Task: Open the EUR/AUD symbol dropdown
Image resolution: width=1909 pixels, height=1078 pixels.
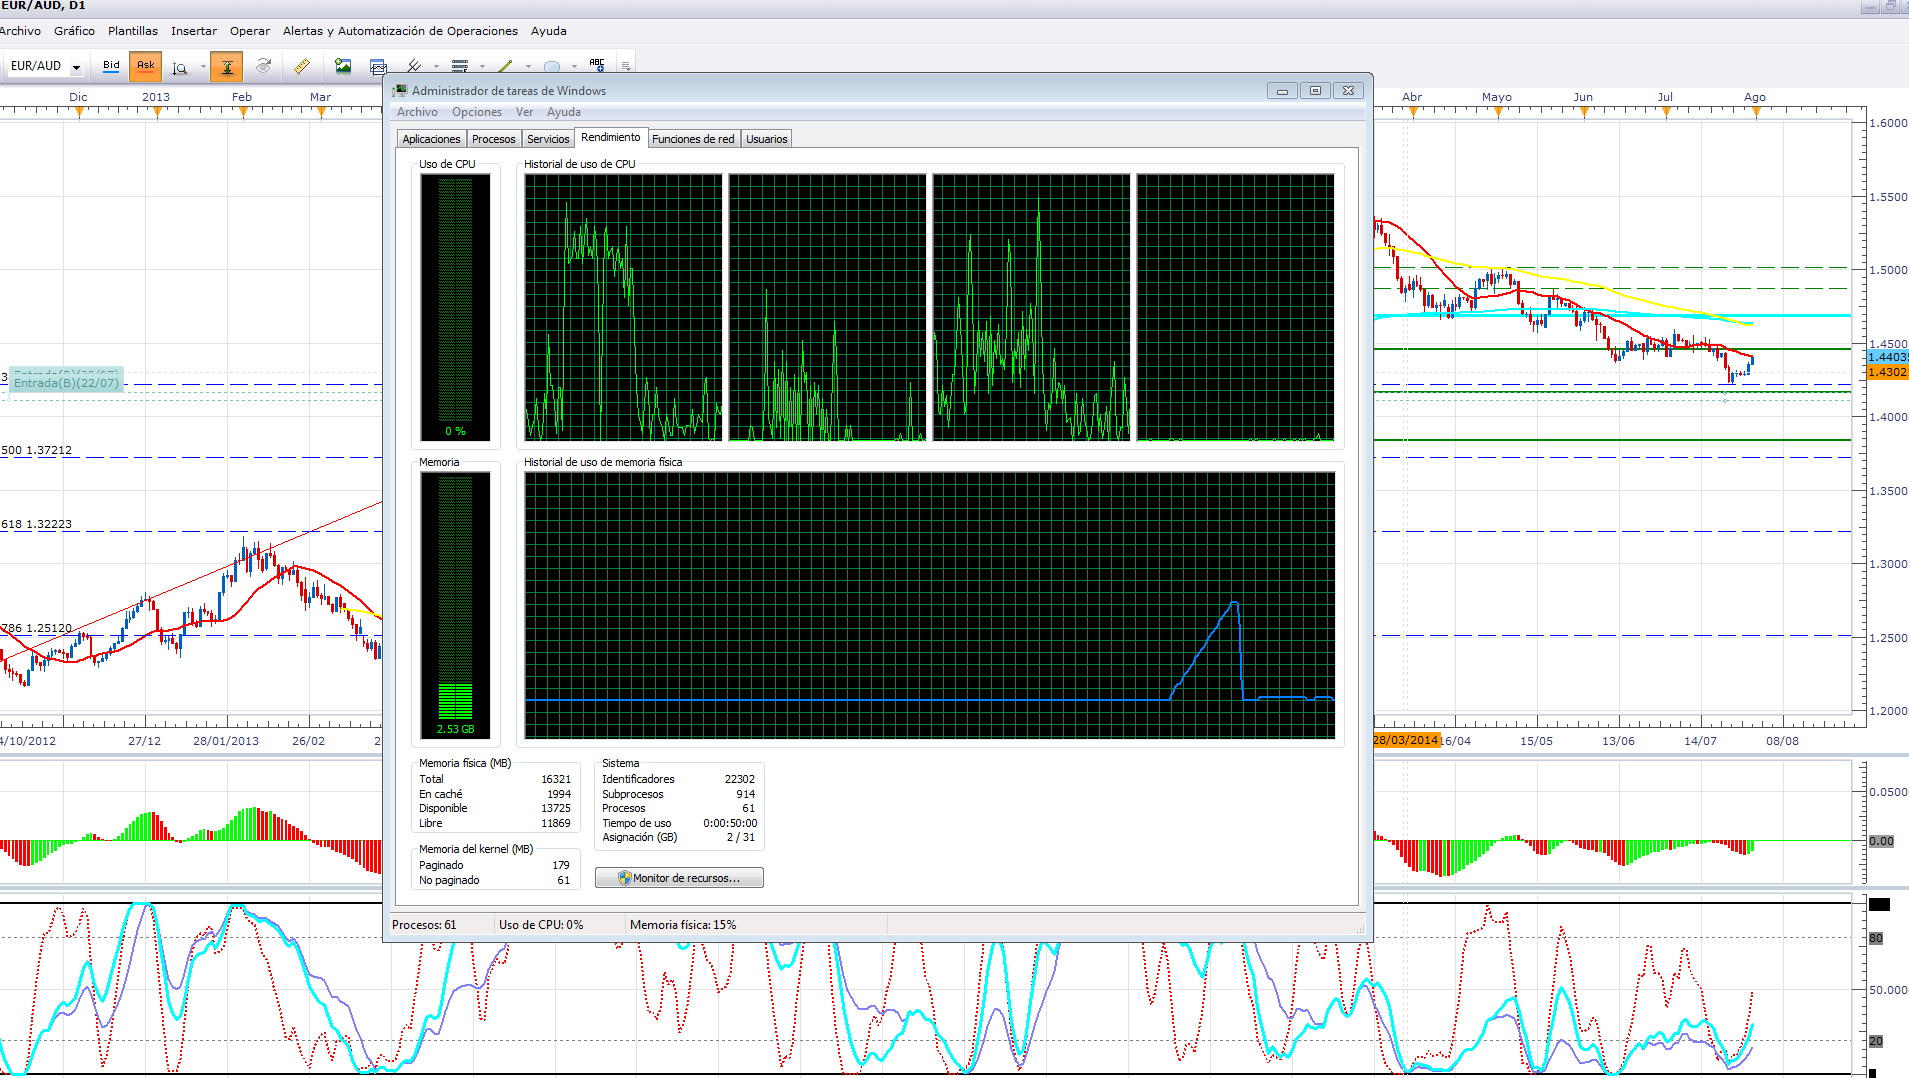Action: coord(76,67)
